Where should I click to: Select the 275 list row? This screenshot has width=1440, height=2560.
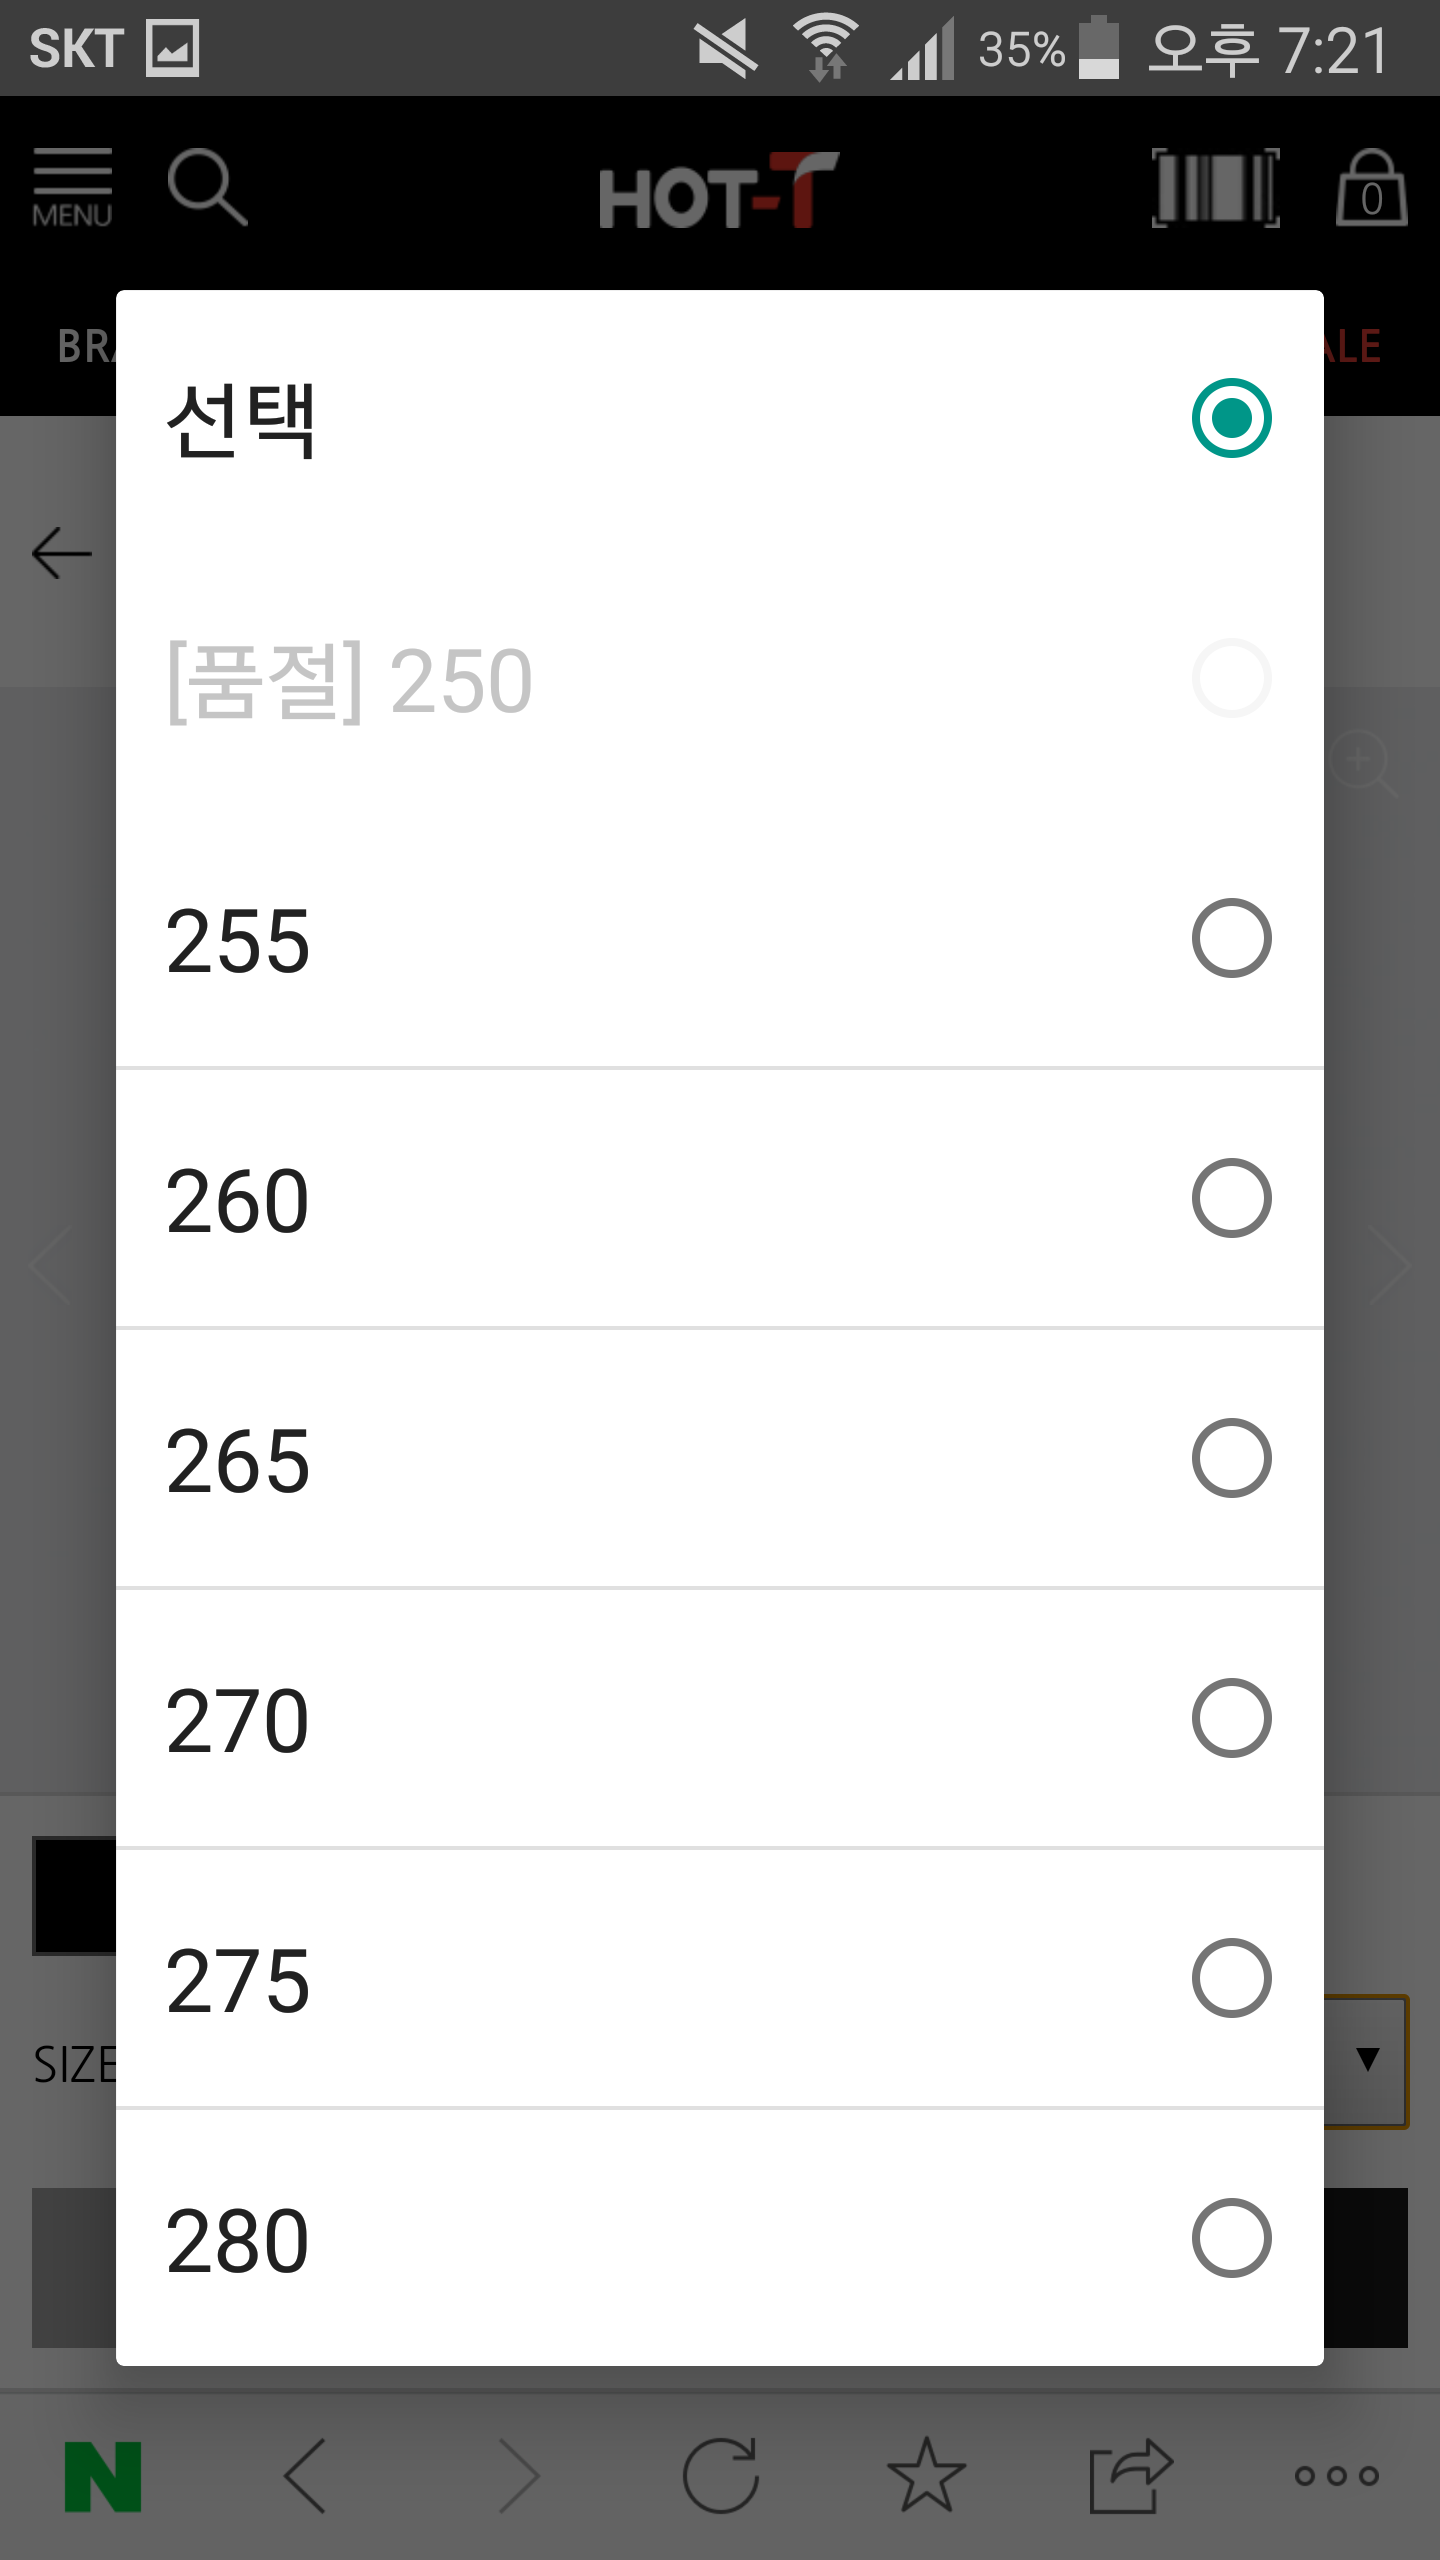(x=719, y=1978)
